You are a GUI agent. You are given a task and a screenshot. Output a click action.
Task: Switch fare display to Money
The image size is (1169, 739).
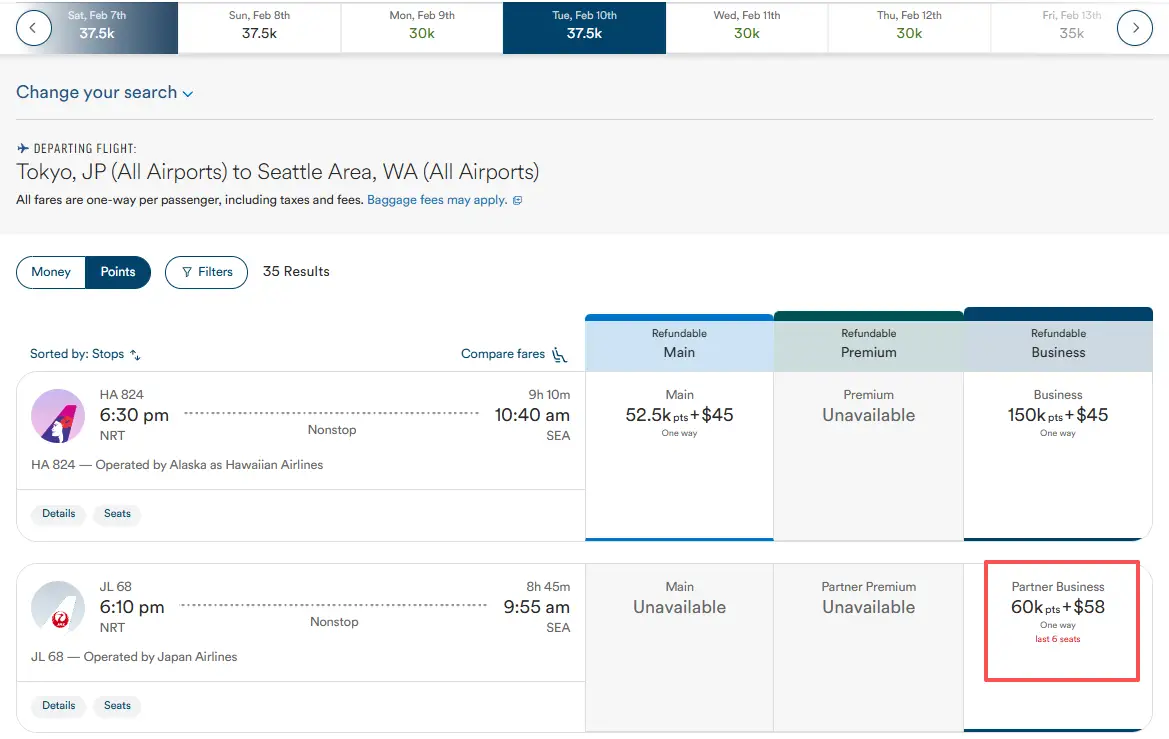click(x=51, y=272)
